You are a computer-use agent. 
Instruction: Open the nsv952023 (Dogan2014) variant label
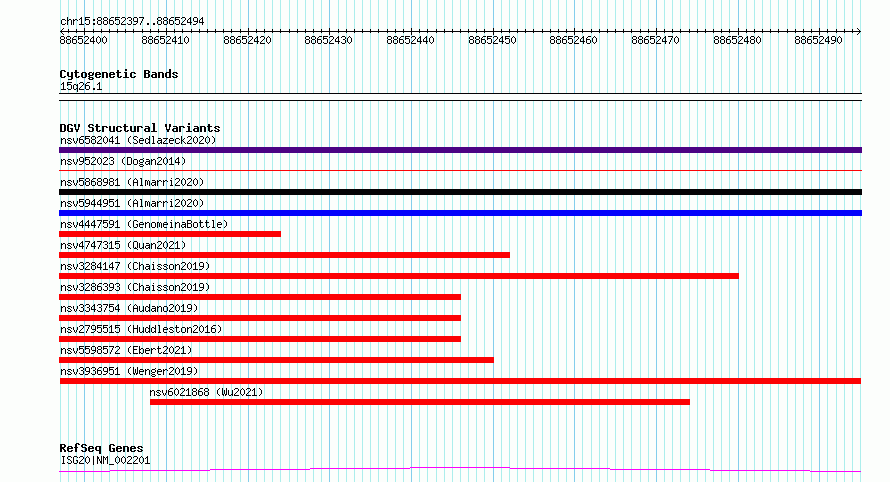pyautogui.click(x=123, y=161)
